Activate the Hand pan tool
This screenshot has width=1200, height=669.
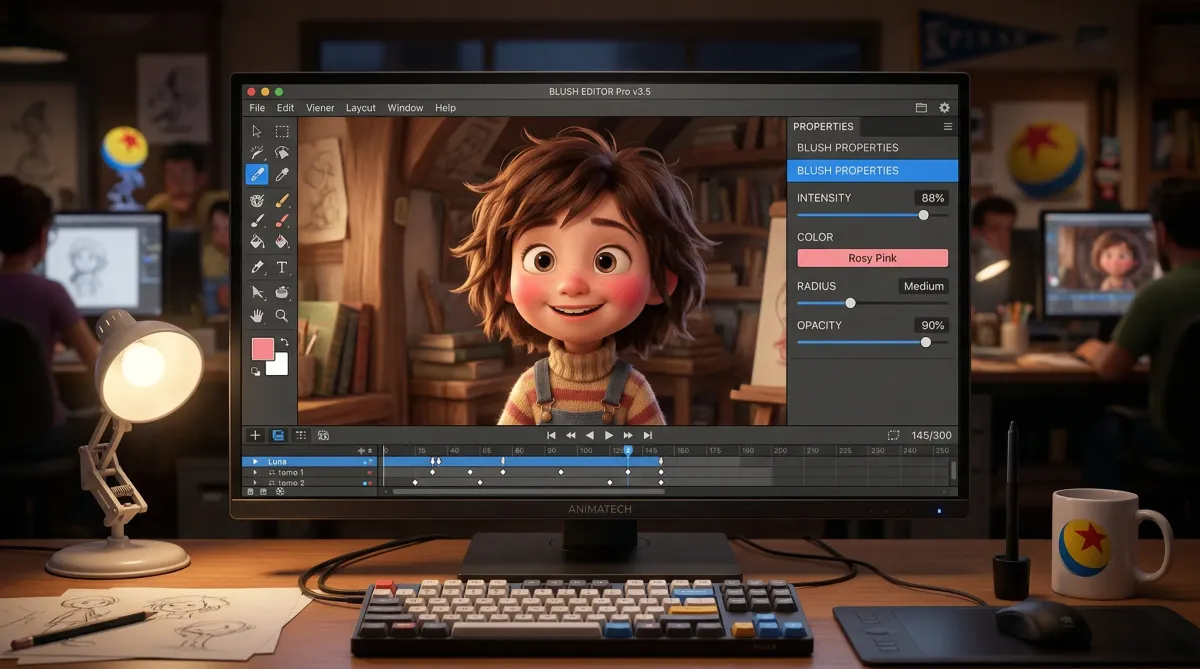point(257,316)
